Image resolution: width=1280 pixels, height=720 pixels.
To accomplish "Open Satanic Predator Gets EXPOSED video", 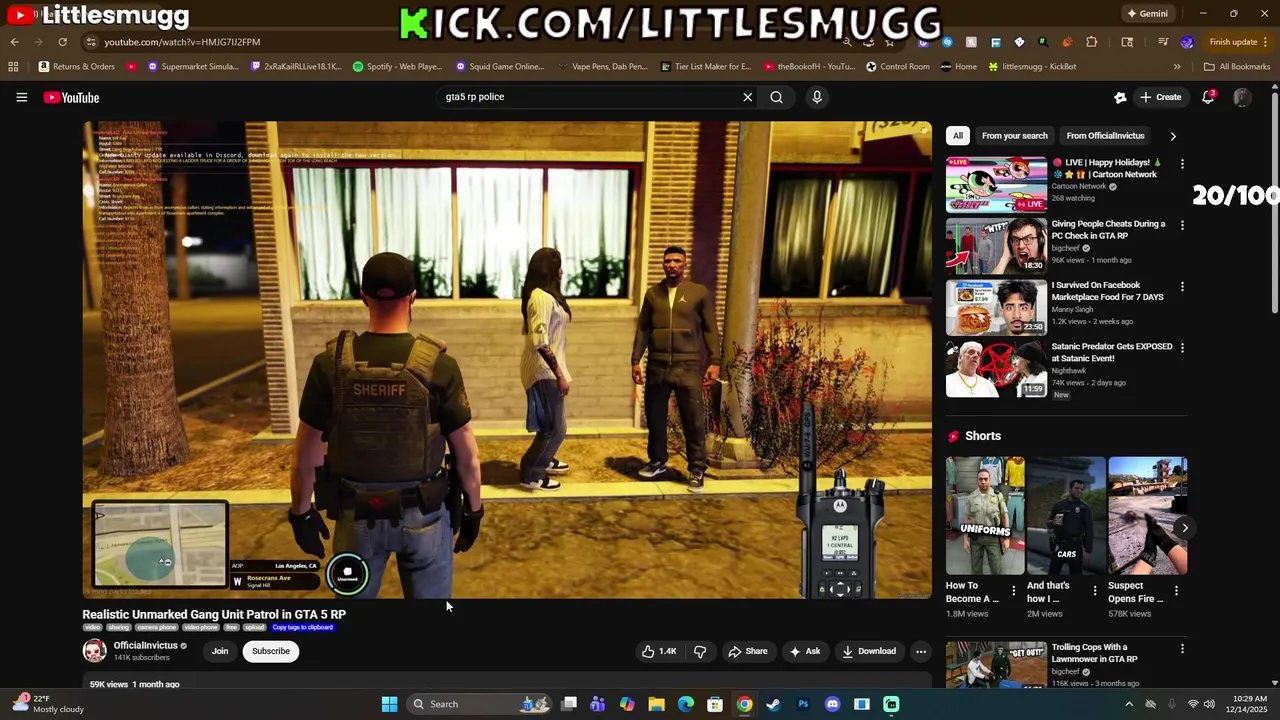I will (x=1111, y=352).
